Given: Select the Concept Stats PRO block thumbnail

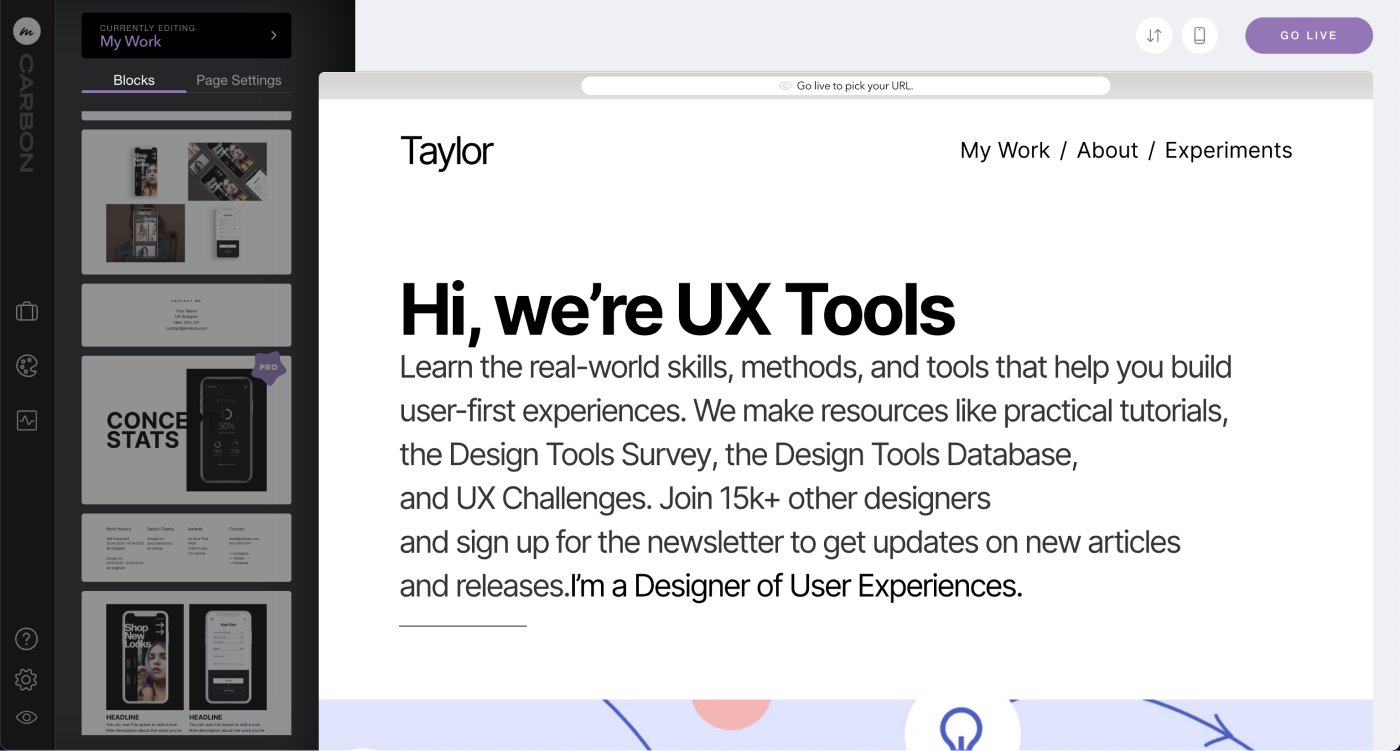Looking at the screenshot, I should 187,429.
